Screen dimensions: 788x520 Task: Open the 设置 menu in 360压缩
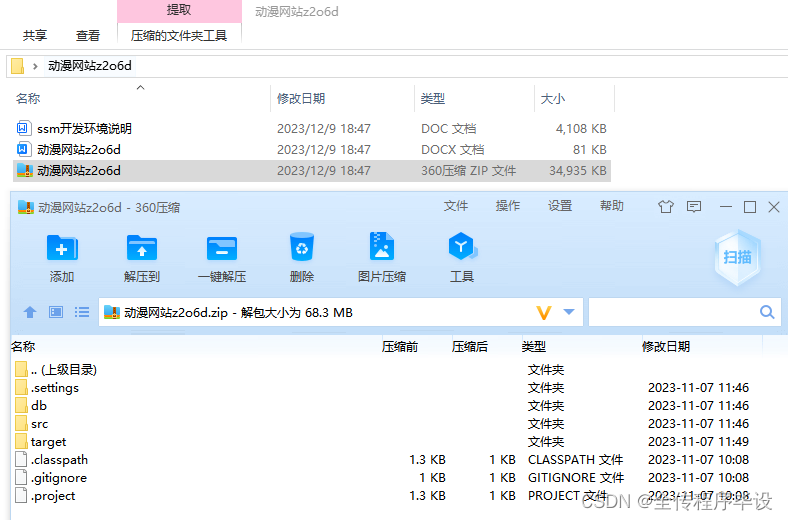[x=560, y=206]
